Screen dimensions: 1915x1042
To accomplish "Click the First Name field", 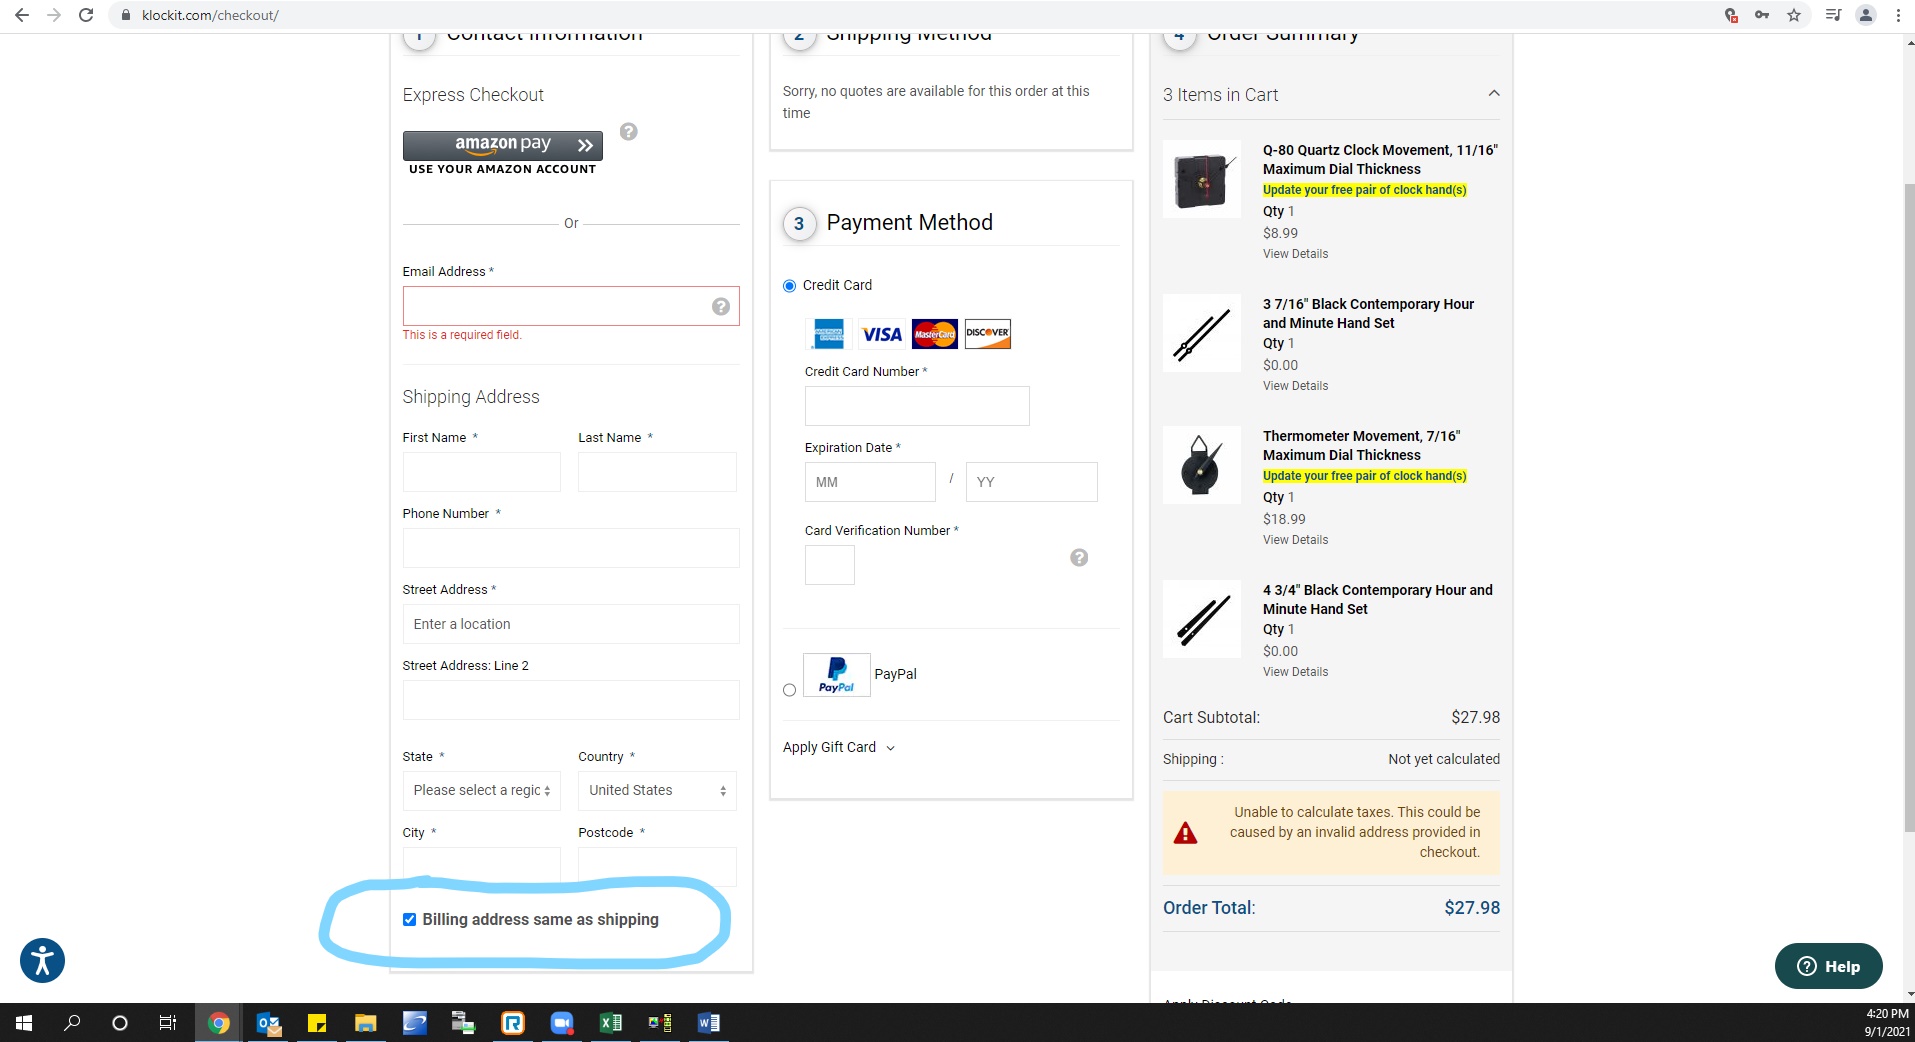I will [x=482, y=472].
